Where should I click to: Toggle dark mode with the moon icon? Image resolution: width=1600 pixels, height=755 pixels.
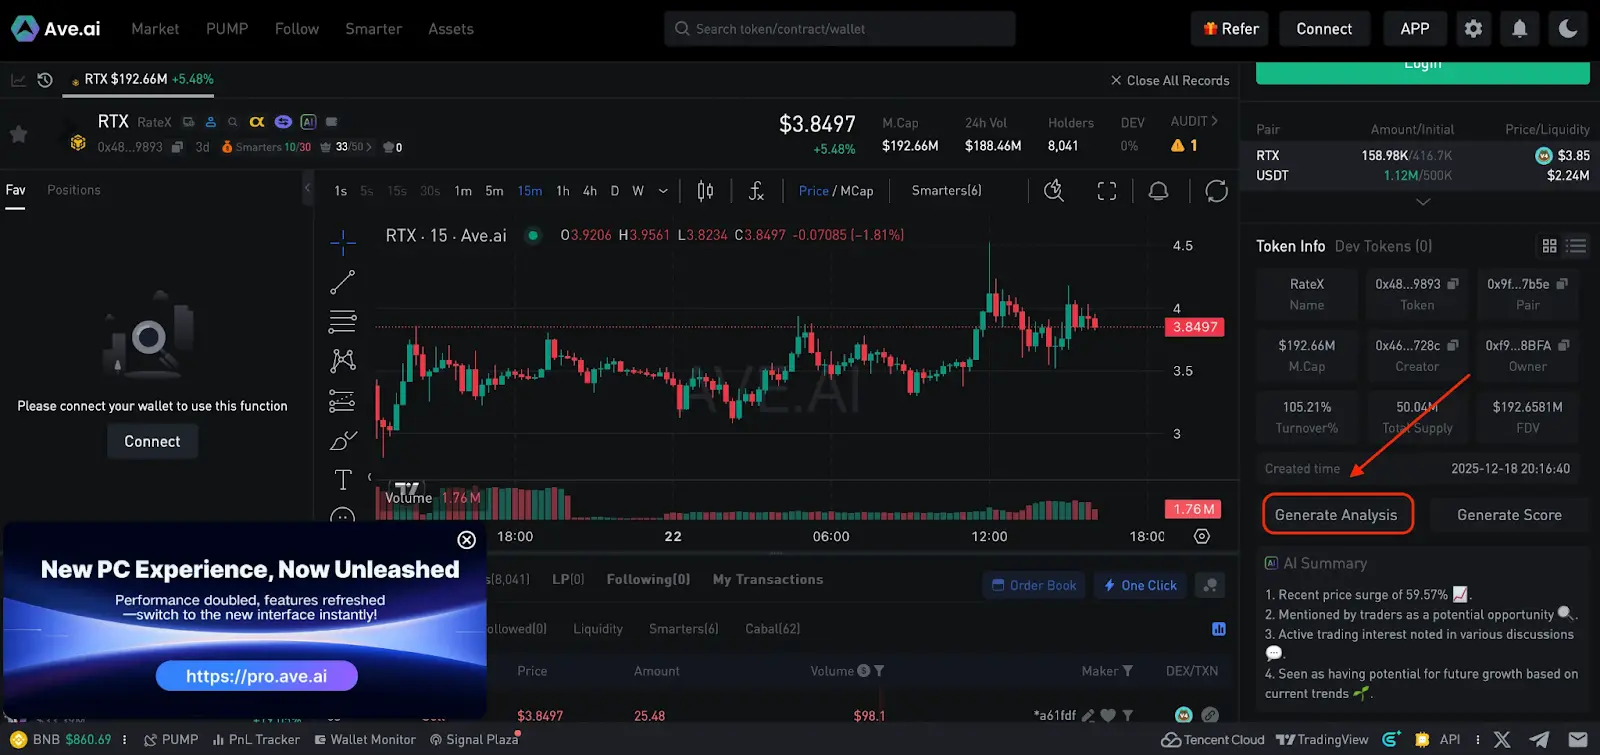pyautogui.click(x=1567, y=29)
